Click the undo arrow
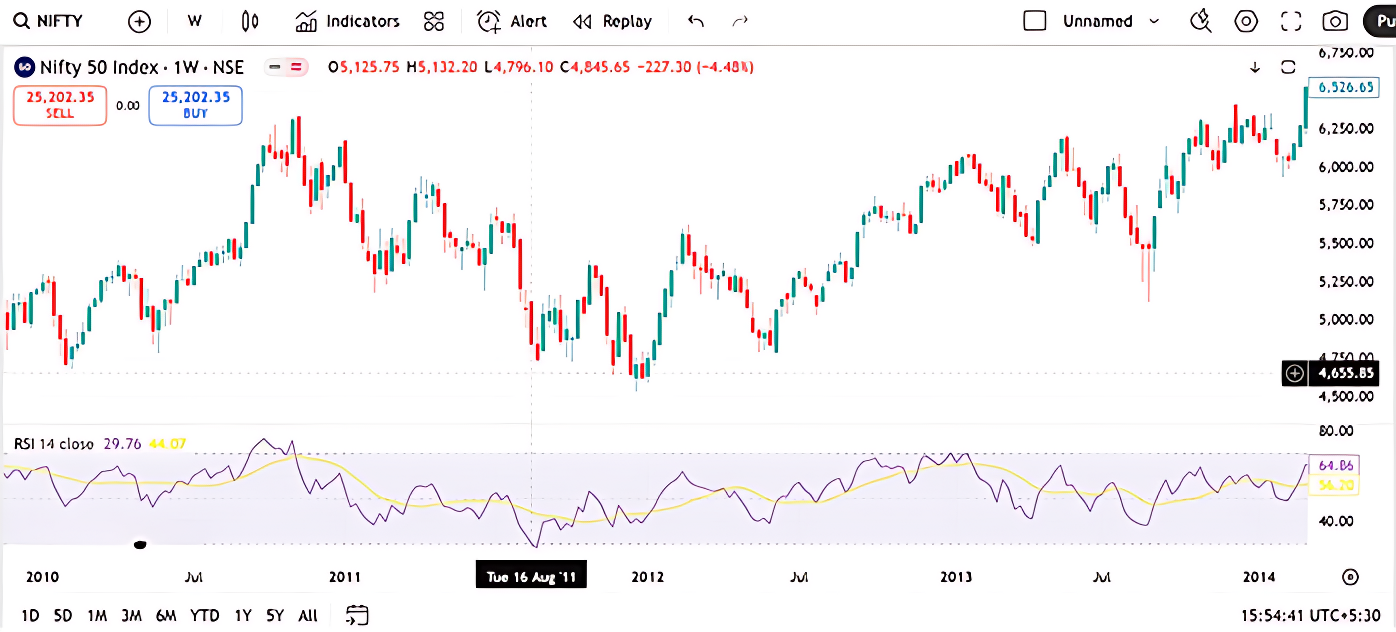 [696, 21]
